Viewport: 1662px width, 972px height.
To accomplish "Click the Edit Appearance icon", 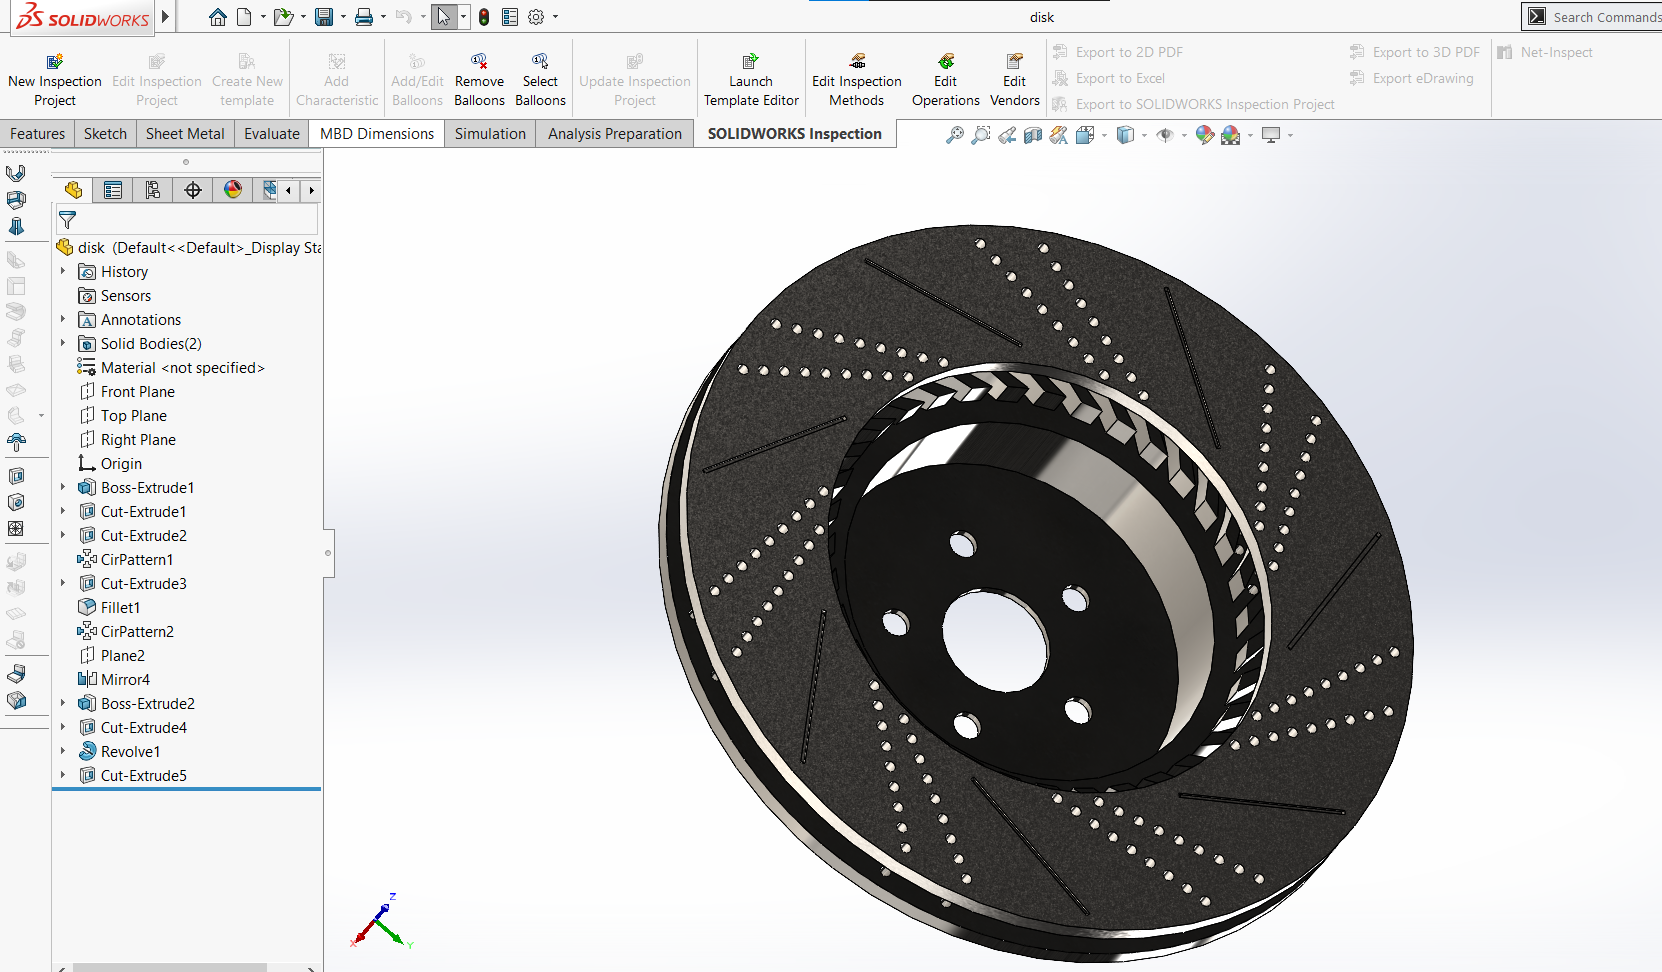I will coord(1204,135).
